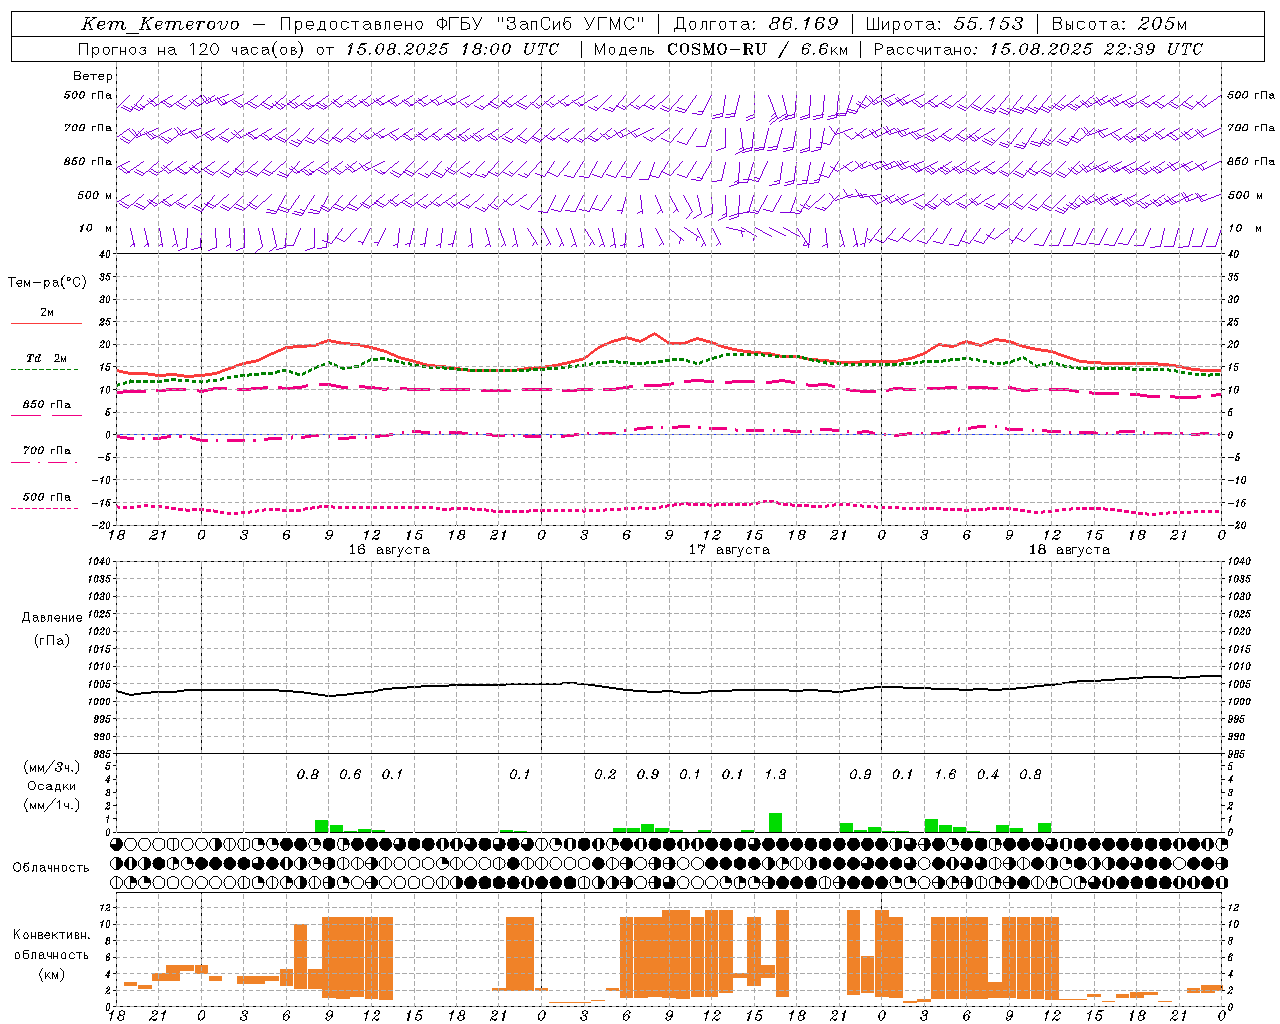Click the 'Тем-ра(°C)' temperature axis title
The image size is (1280, 1024).
(47, 283)
